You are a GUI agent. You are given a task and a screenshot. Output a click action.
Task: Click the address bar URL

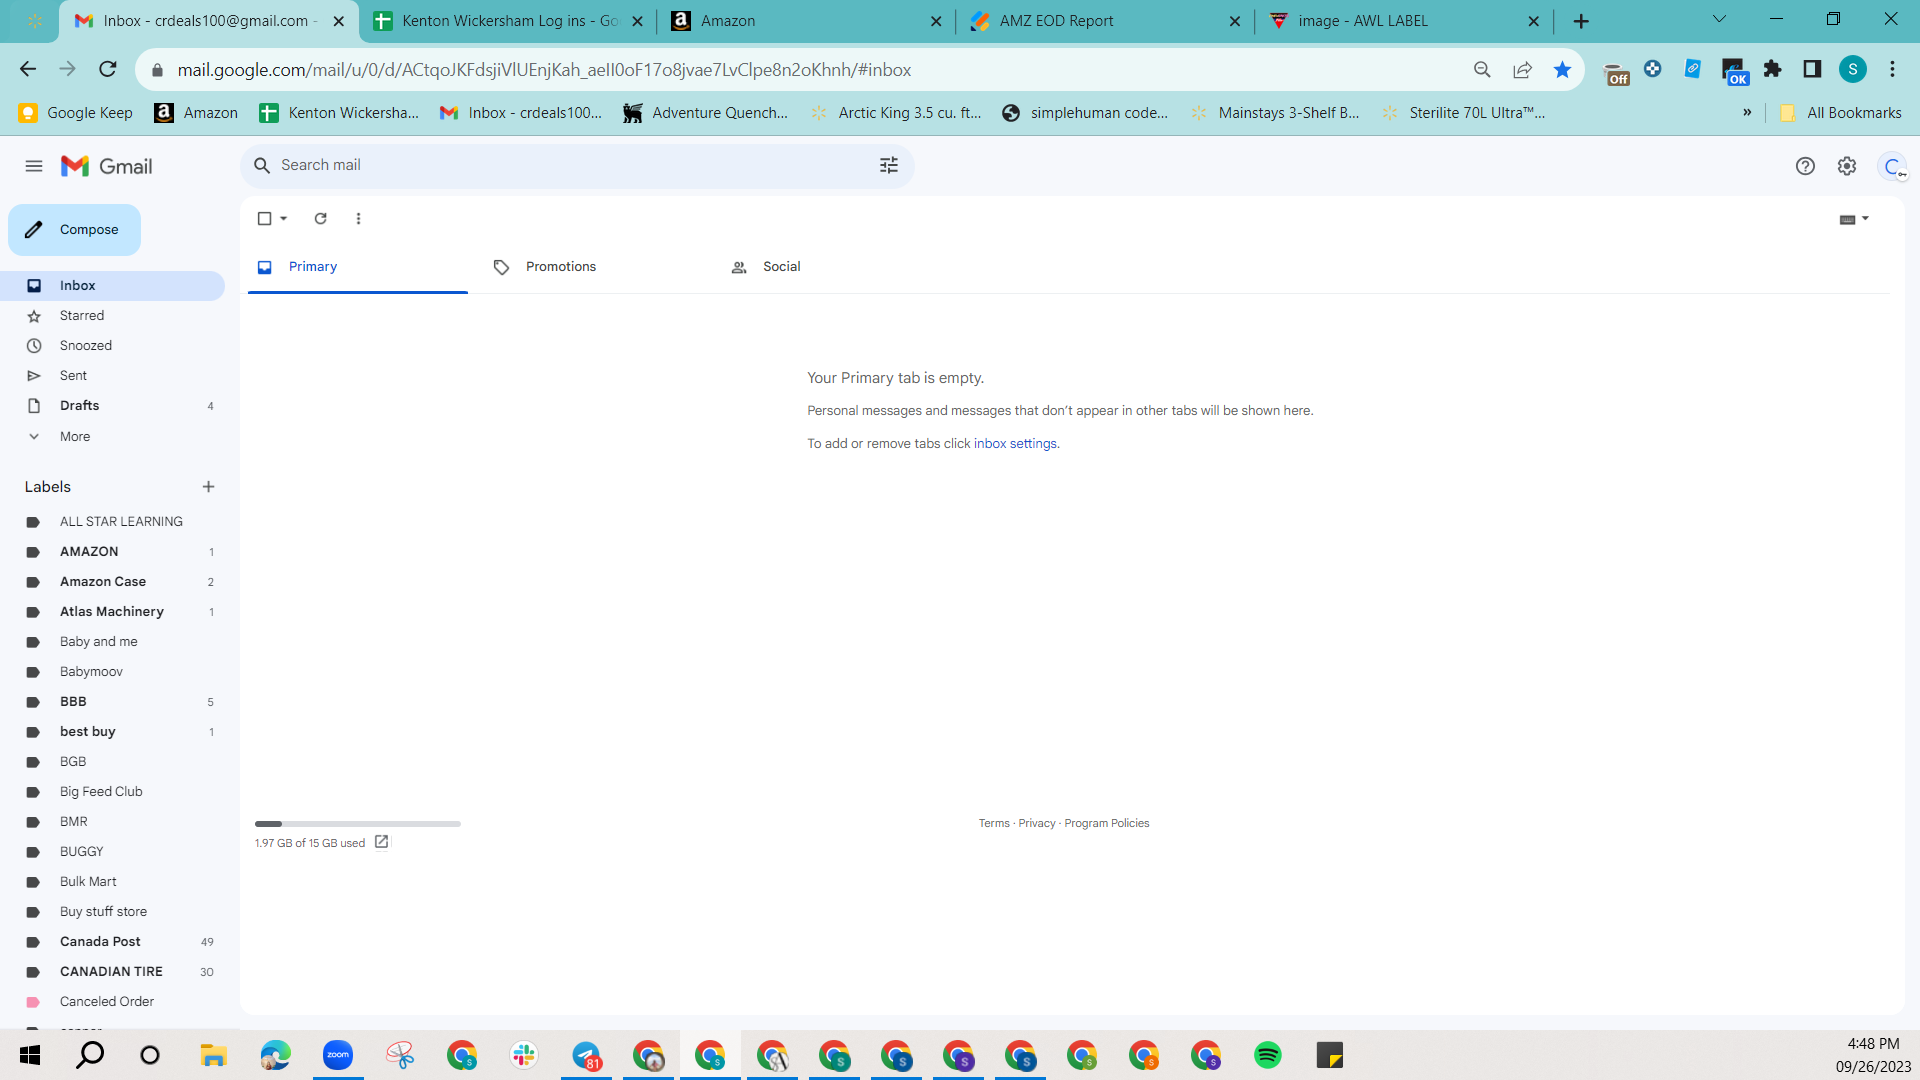point(543,70)
